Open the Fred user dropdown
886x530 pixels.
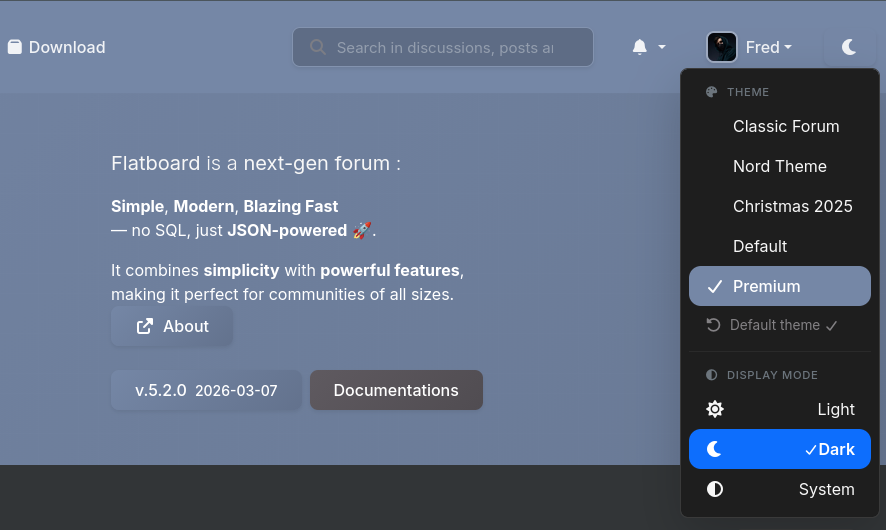click(x=768, y=47)
